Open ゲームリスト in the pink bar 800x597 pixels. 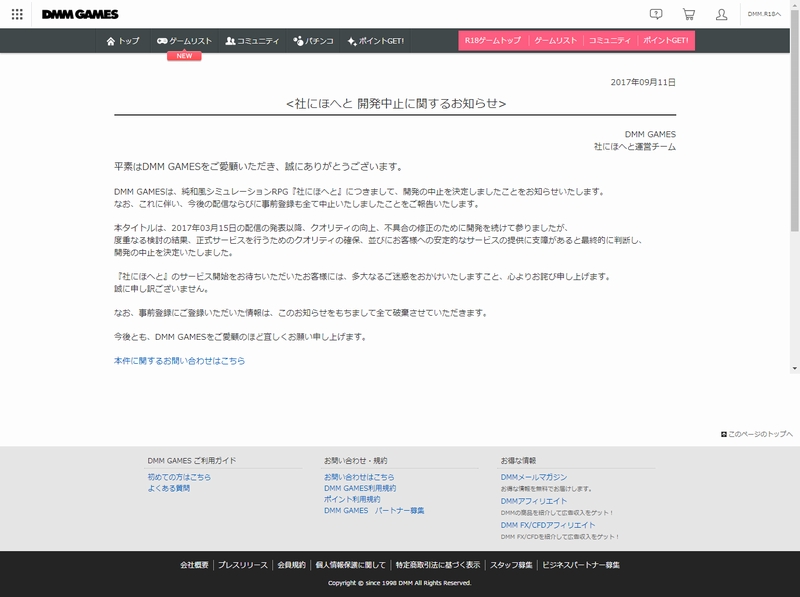pos(556,40)
